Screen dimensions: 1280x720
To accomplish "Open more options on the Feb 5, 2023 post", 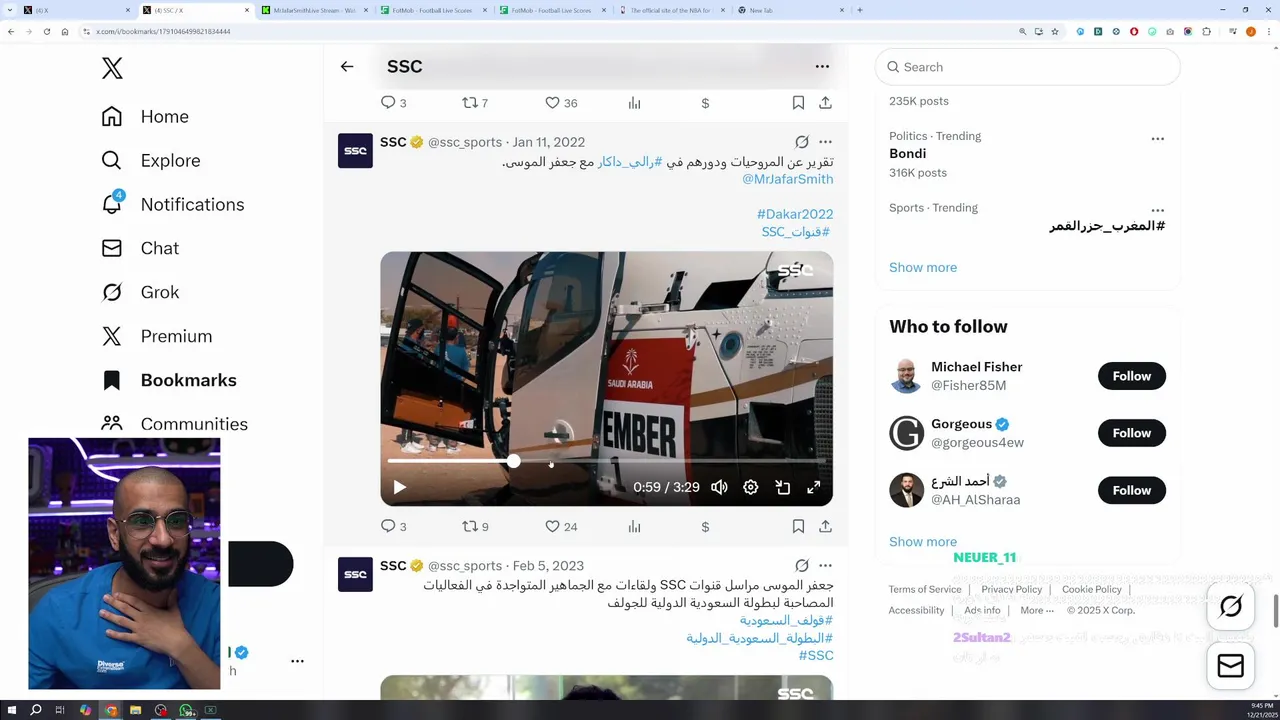I will 825,566.
